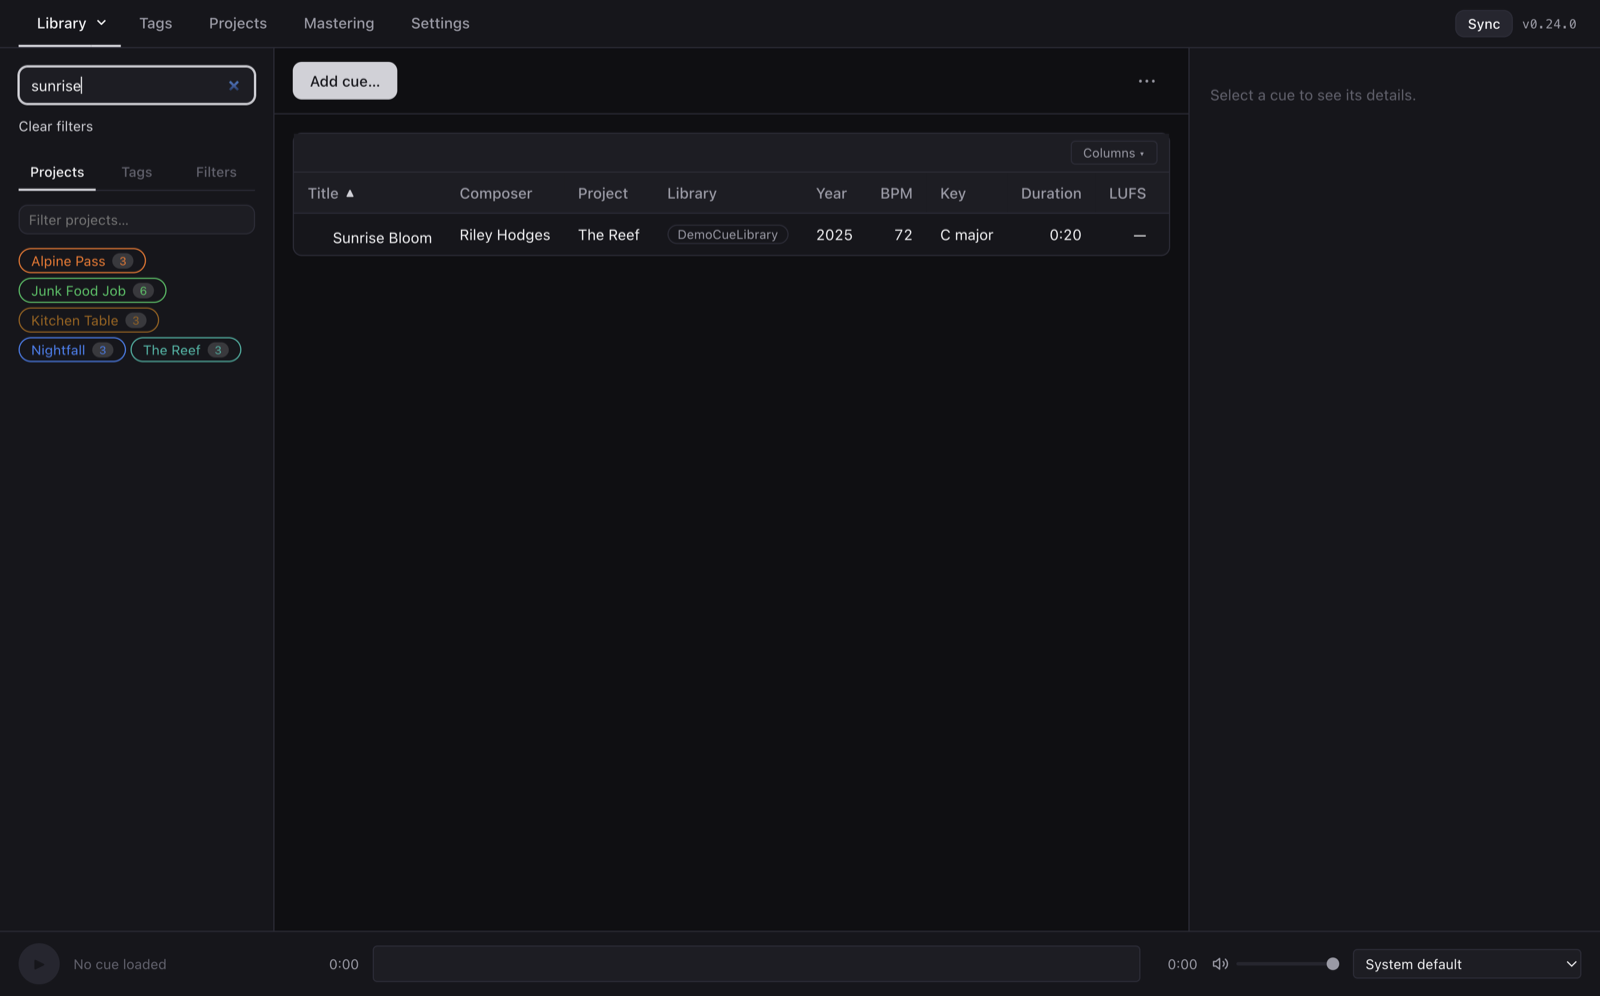Sort by the Year column header
This screenshot has width=1600, height=996.
pos(831,193)
